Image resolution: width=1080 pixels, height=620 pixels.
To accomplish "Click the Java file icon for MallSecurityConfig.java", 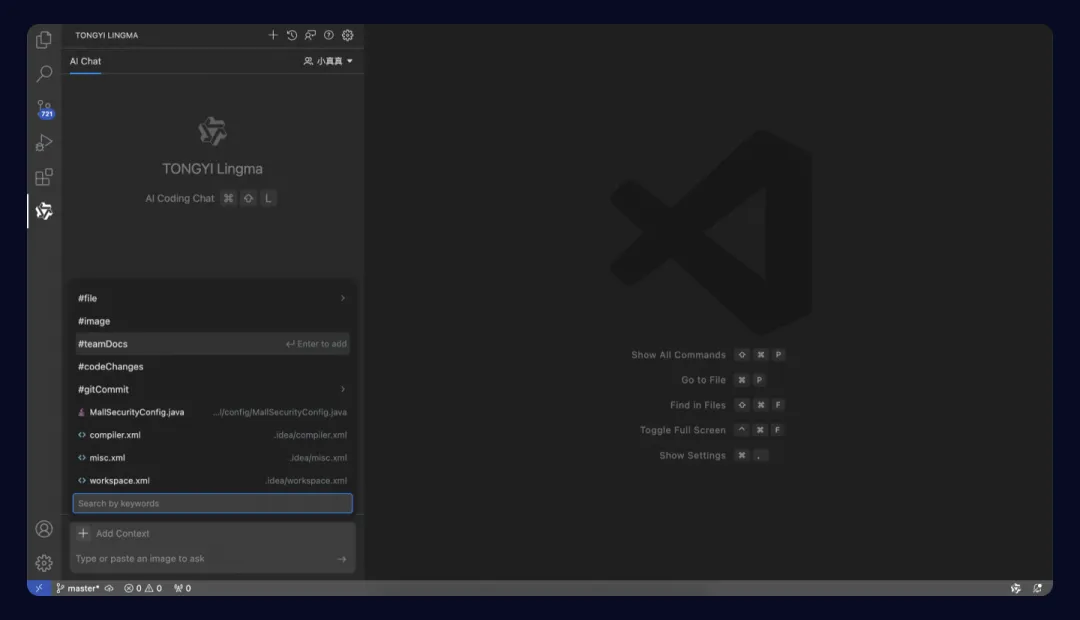I will [x=81, y=412].
